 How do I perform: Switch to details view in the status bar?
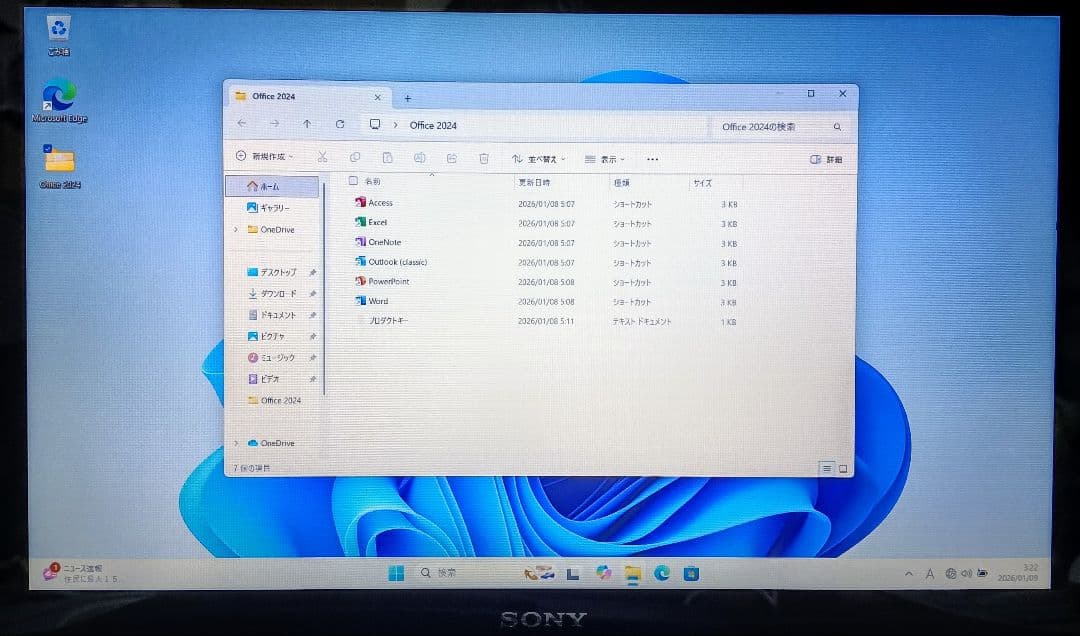826,468
